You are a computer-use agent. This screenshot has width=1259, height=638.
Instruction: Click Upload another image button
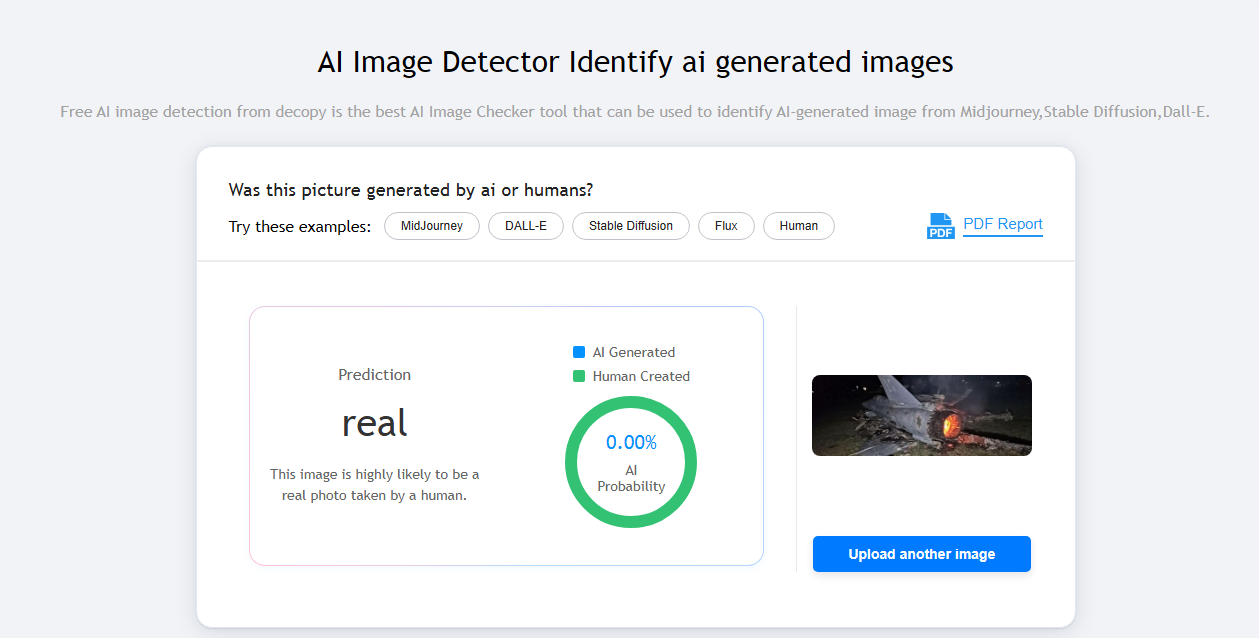pos(922,554)
